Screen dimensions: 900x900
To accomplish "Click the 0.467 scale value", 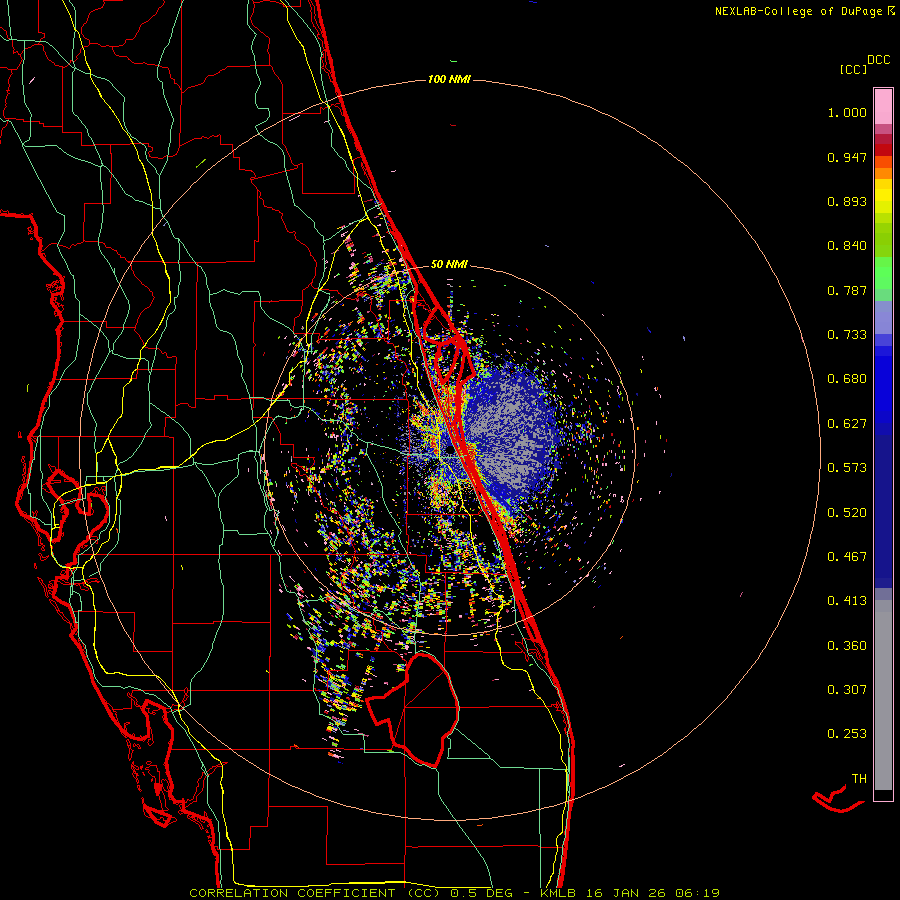I will point(847,557).
